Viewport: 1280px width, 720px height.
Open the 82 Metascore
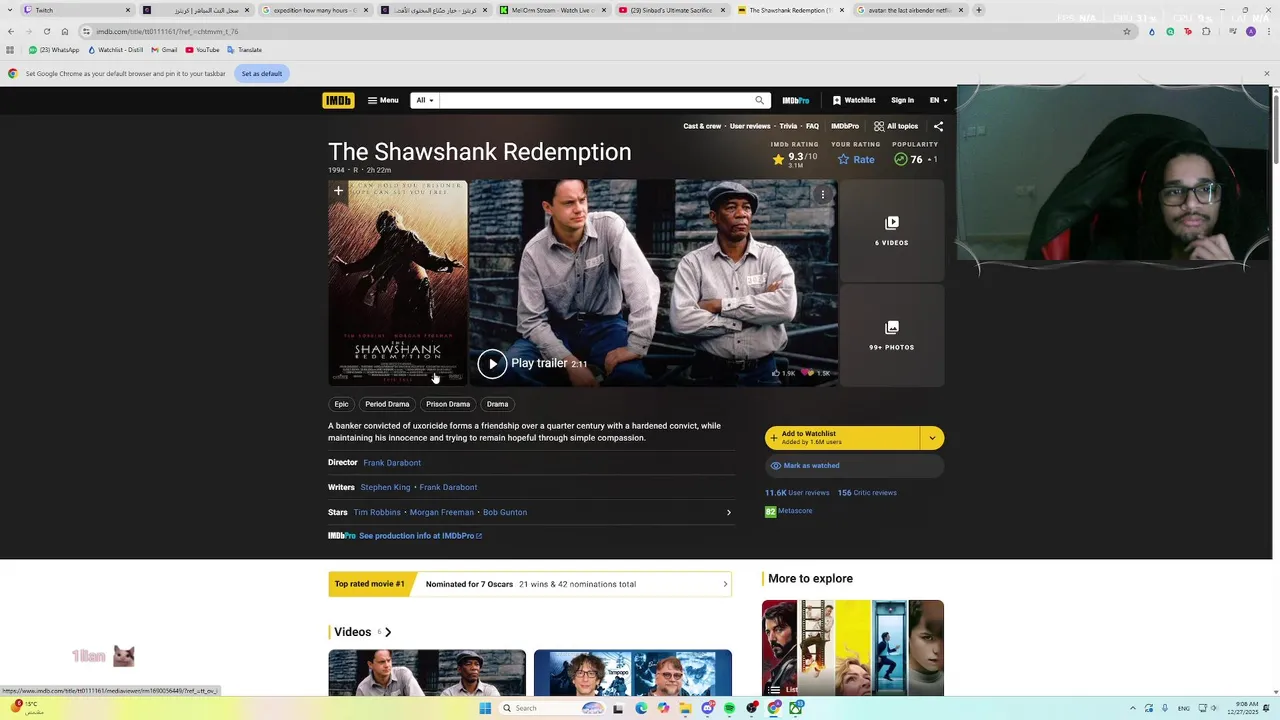(789, 511)
